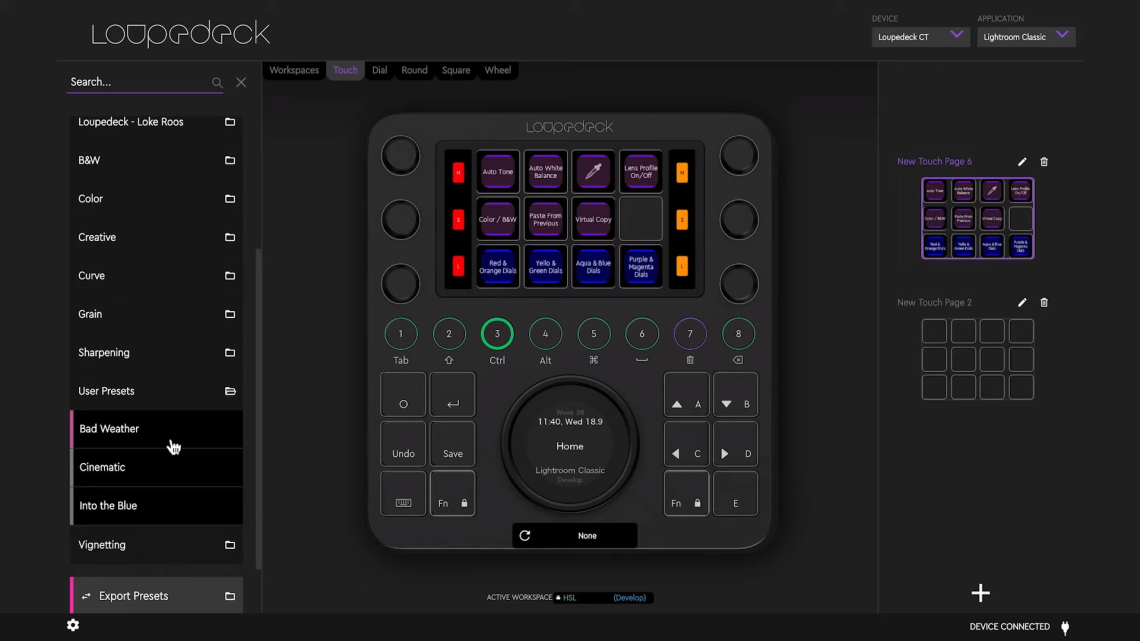Clear the search with X icon
The height and width of the screenshot is (641, 1140).
click(x=241, y=83)
